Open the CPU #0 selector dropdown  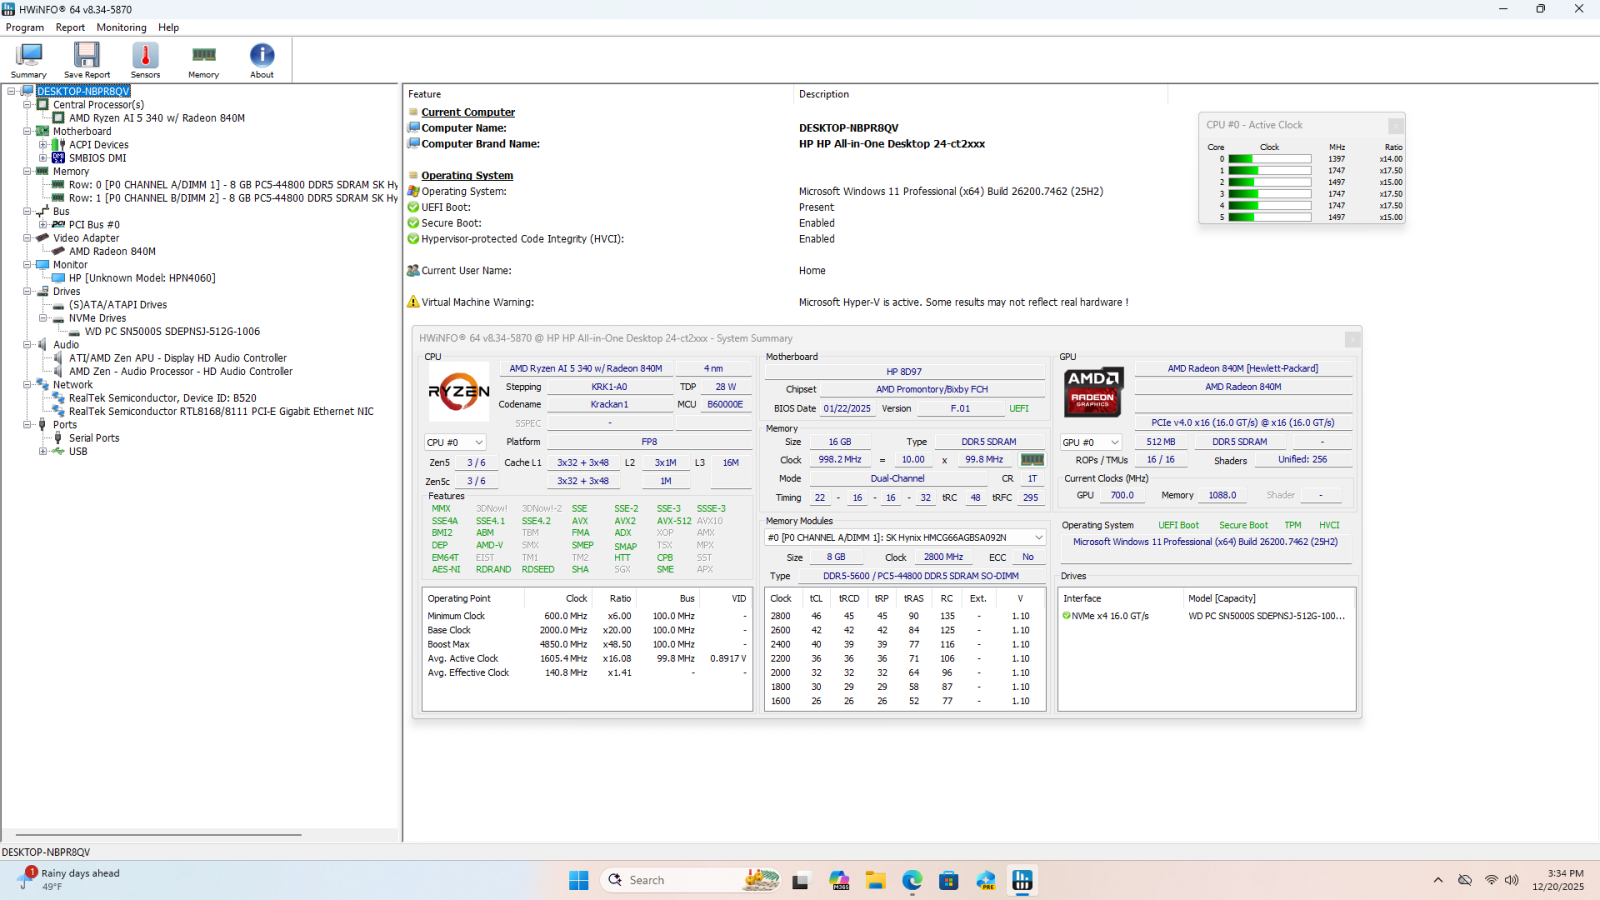pos(455,442)
